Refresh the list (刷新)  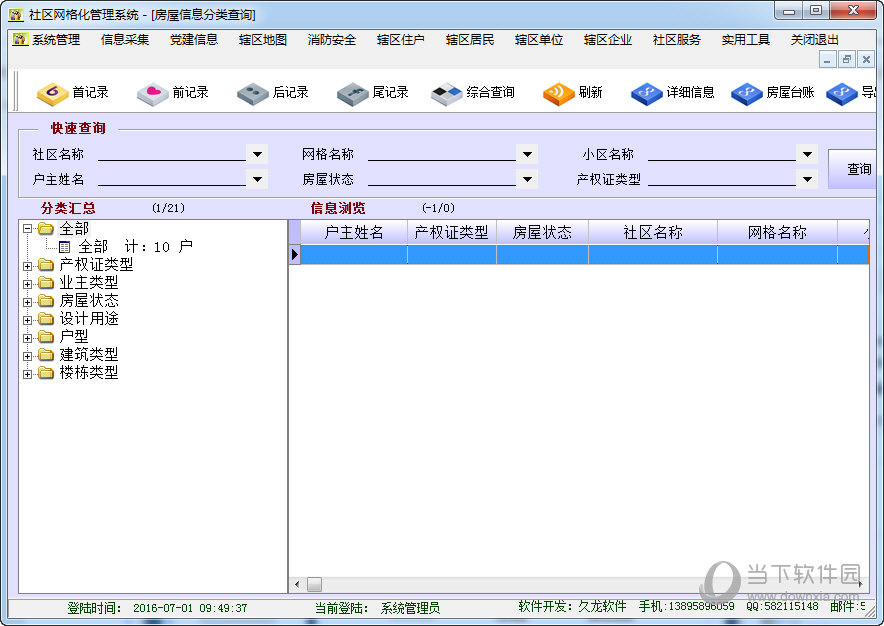click(573, 92)
